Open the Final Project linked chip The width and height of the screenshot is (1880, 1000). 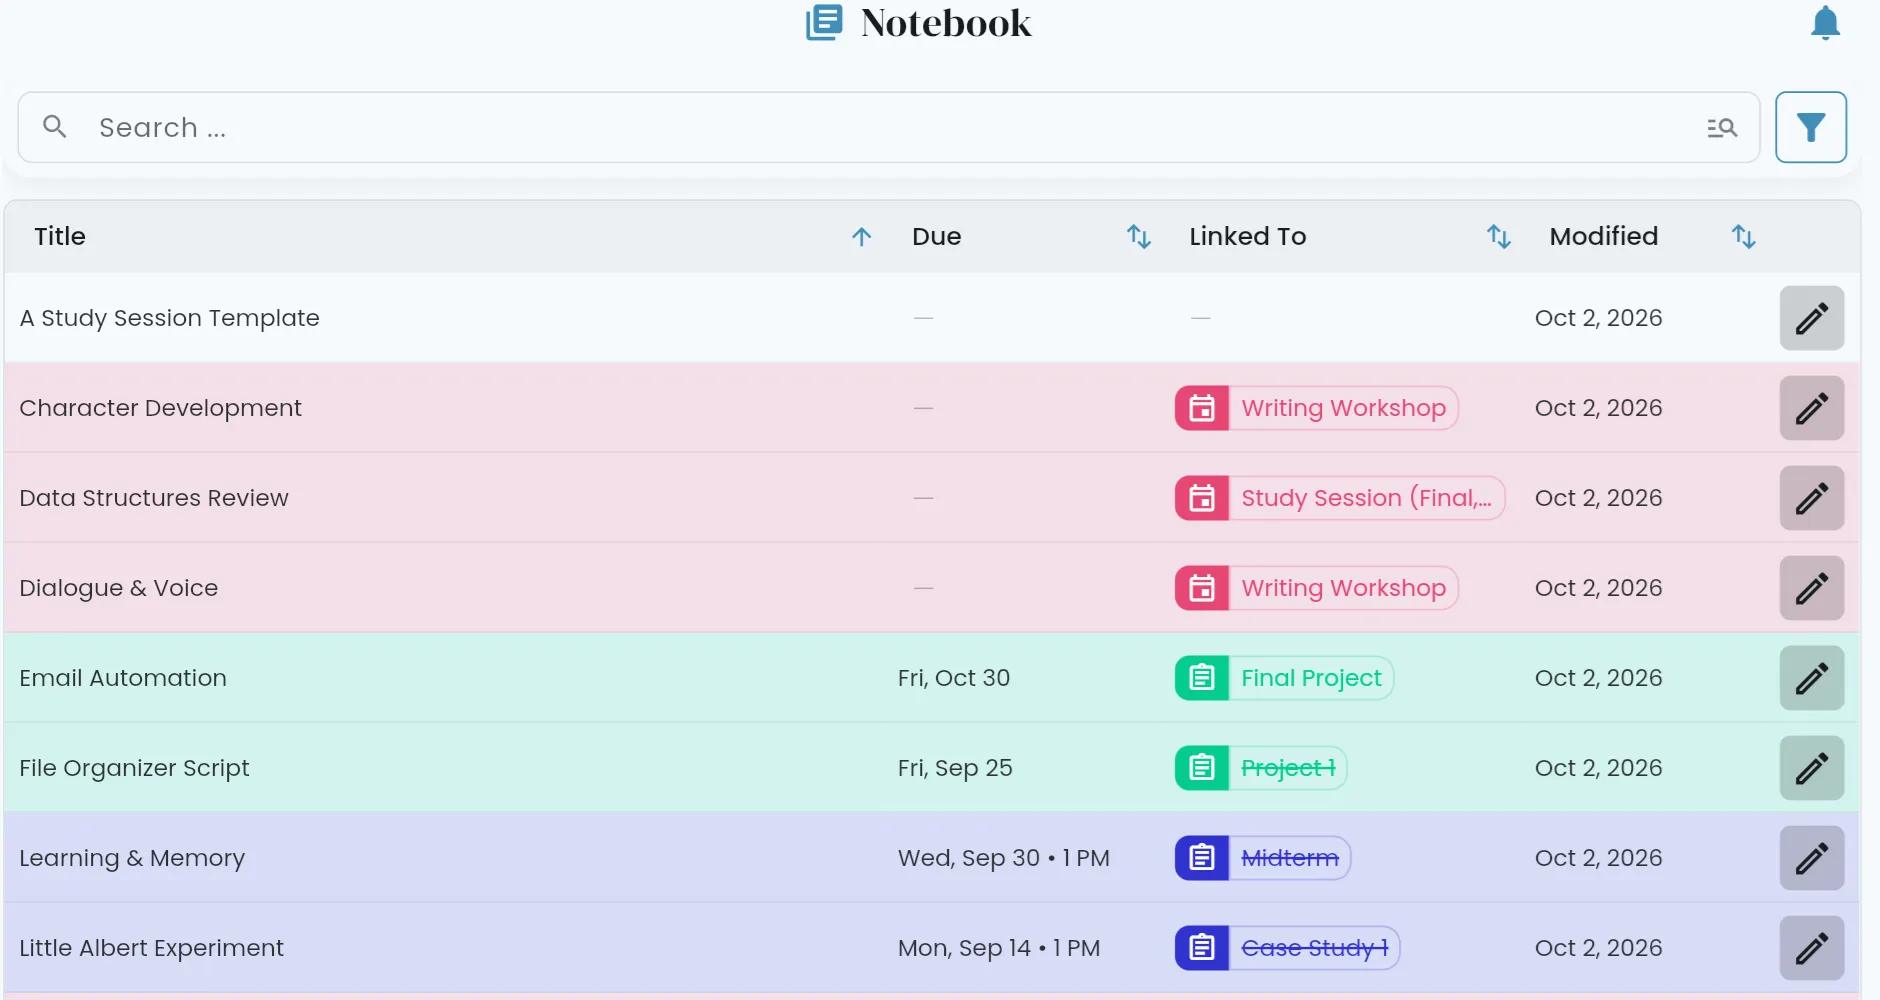[x=1284, y=678]
